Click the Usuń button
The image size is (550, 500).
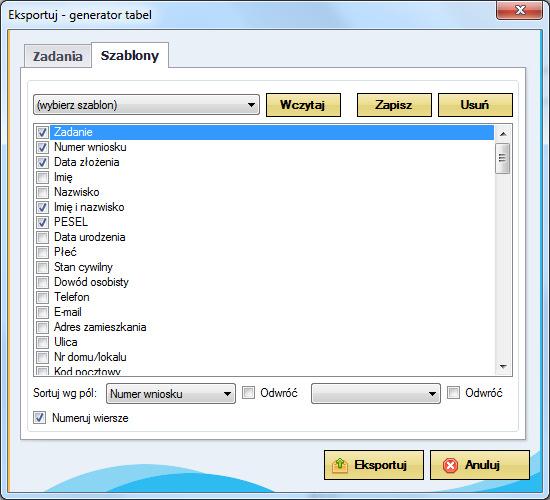tap(475, 105)
